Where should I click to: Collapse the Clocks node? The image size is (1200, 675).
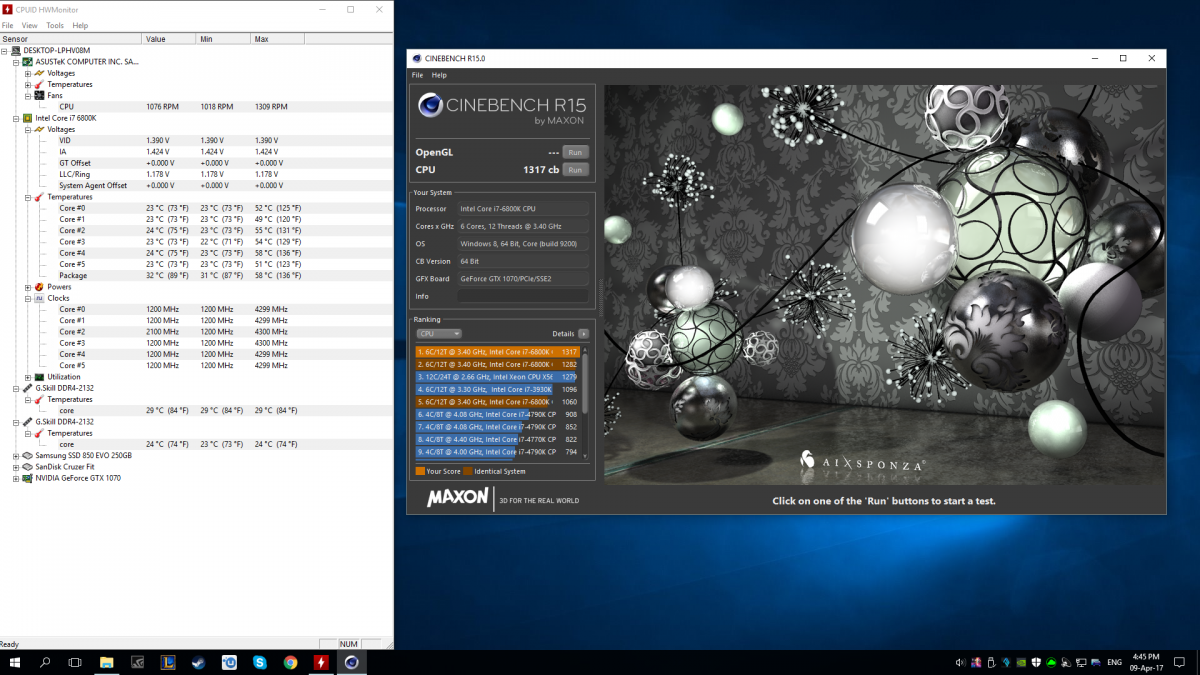pos(27,298)
